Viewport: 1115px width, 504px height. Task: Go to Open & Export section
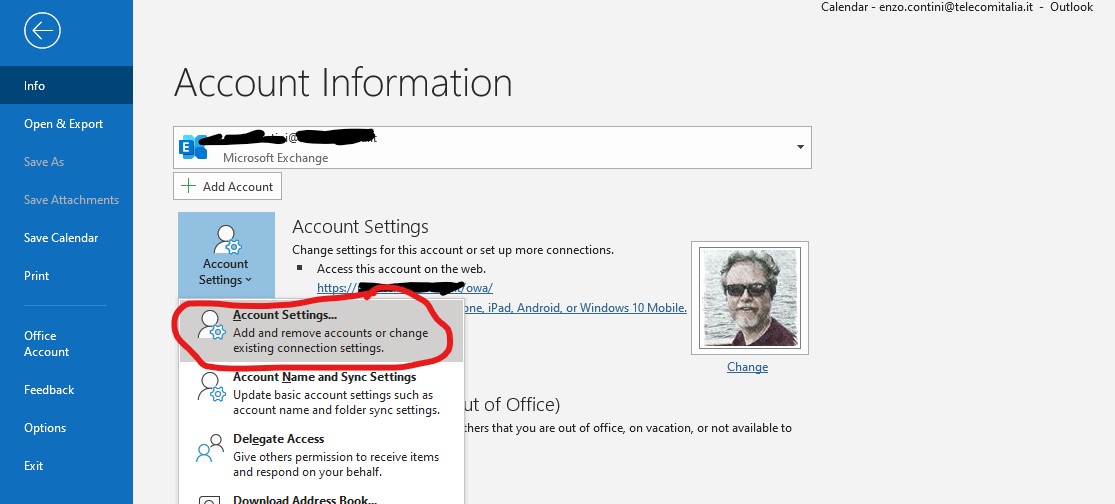64,124
